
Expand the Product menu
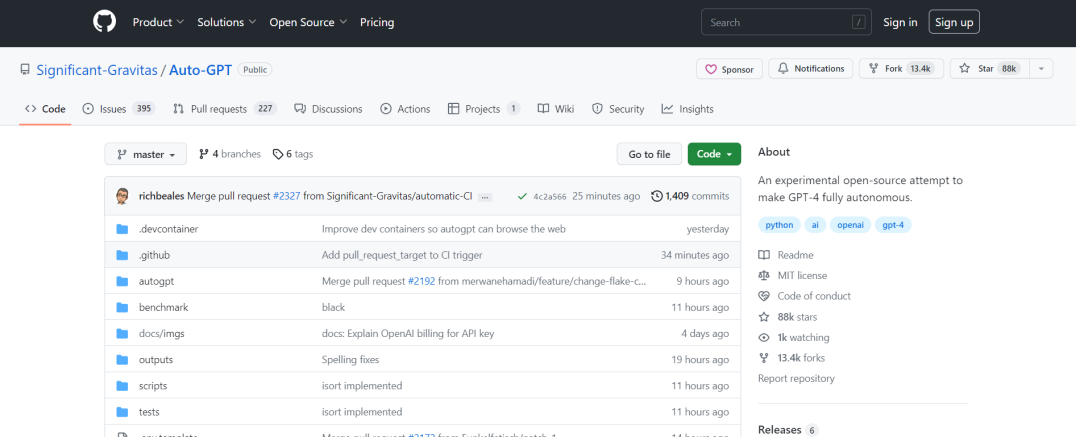(157, 22)
